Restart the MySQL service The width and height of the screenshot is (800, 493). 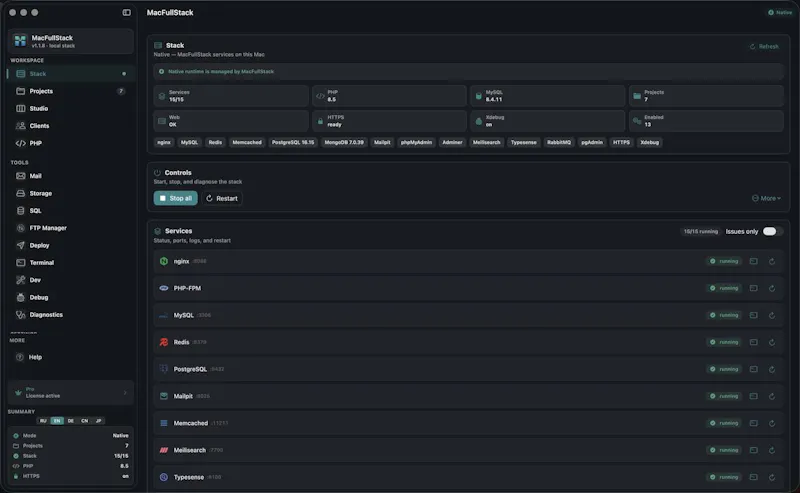coord(772,315)
